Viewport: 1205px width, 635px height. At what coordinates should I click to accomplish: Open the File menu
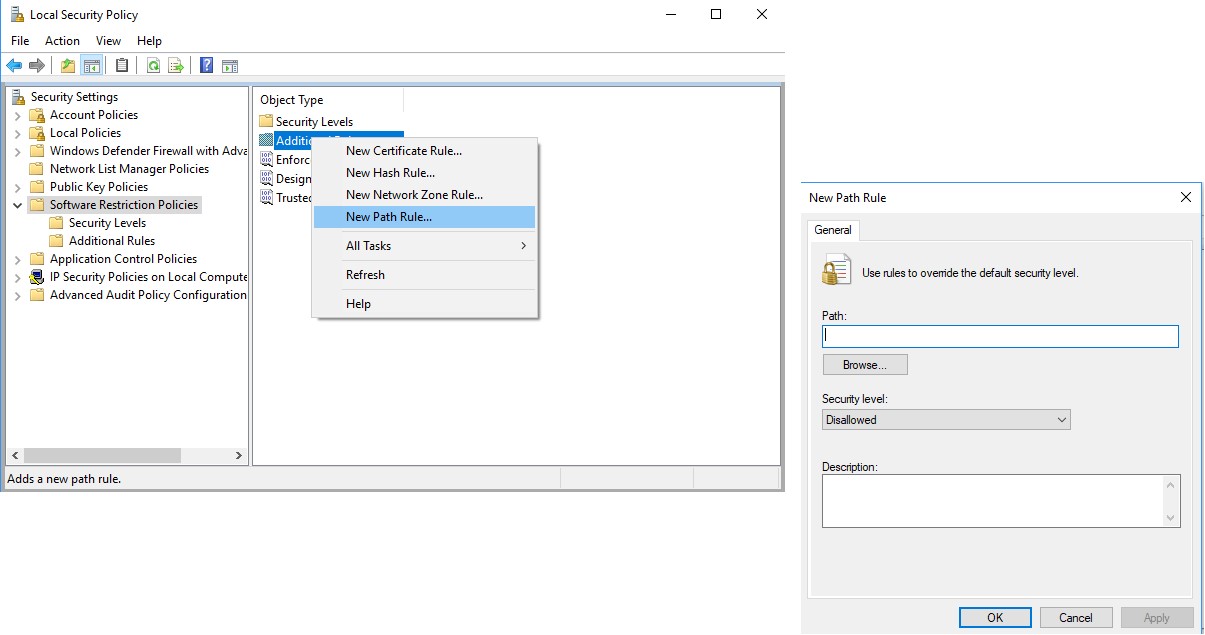20,41
